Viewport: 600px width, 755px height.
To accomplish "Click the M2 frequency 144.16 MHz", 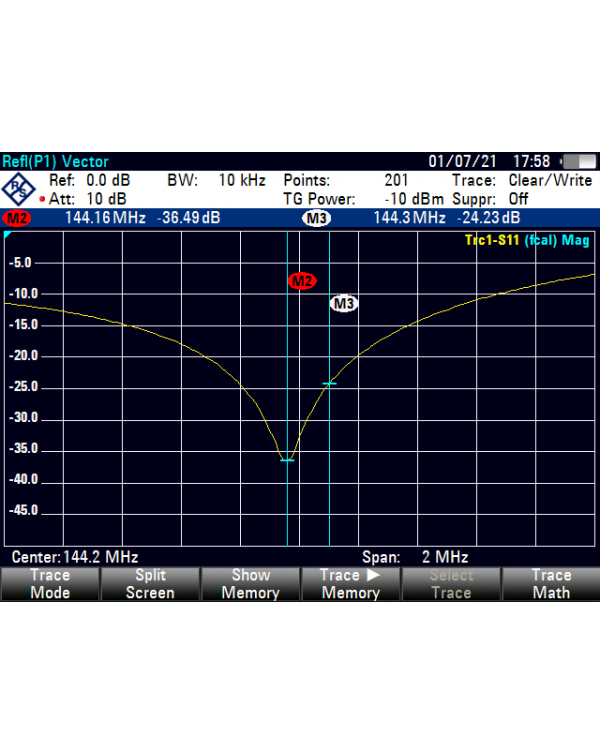I will (x=105, y=218).
